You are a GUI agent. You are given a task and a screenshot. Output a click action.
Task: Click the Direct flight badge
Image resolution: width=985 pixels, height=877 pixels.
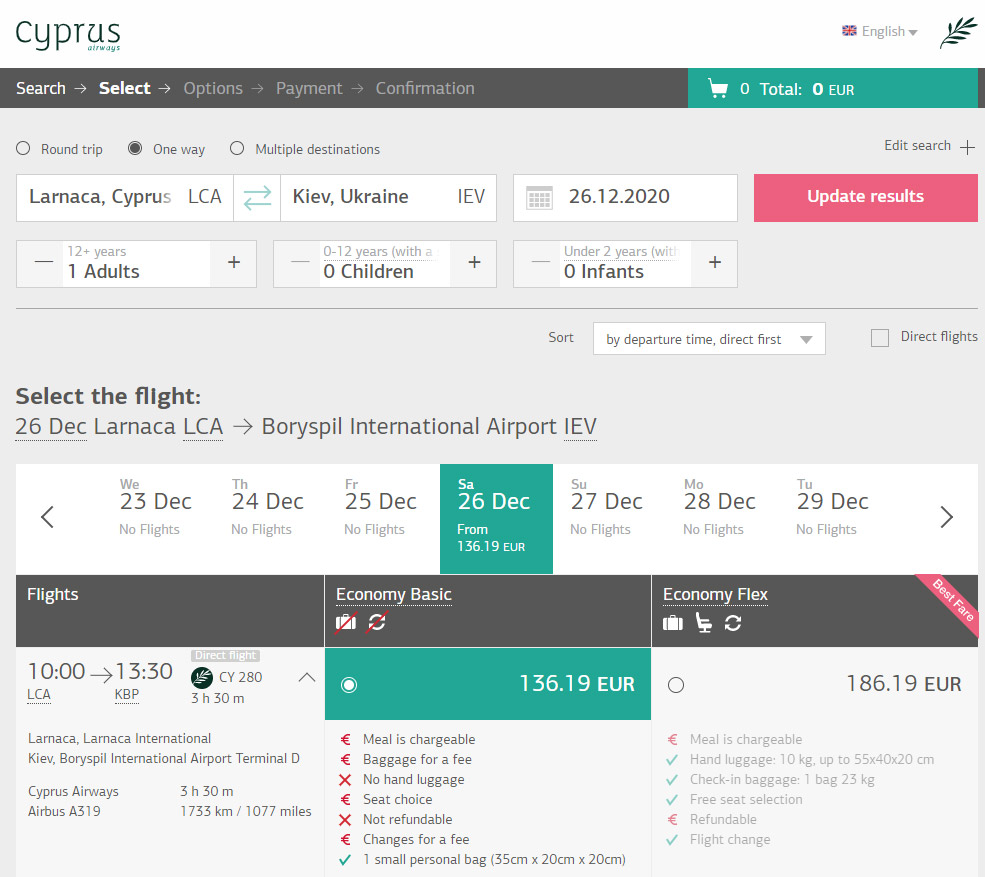(225, 655)
